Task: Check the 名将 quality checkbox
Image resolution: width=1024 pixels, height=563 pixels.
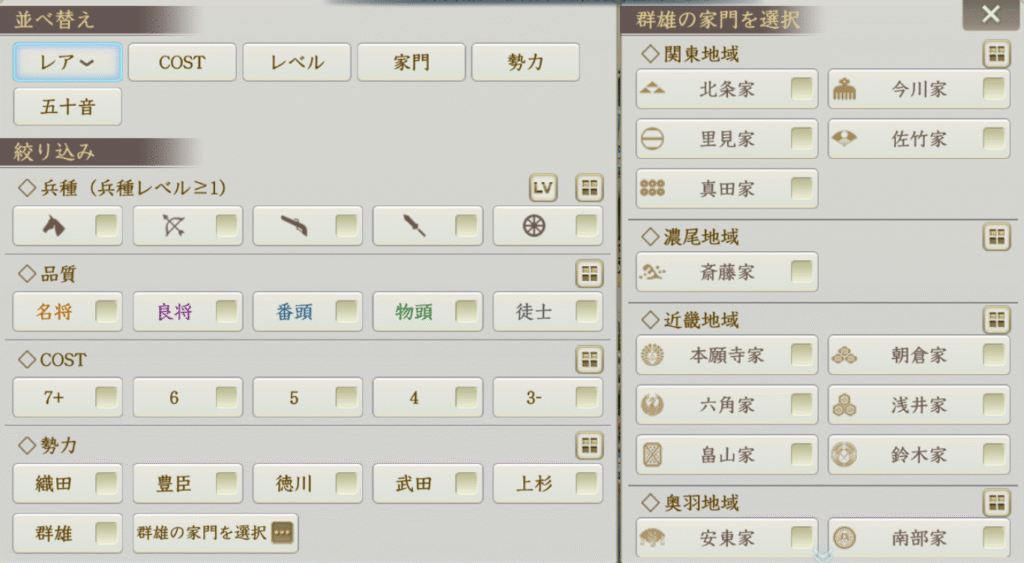Action: click(107, 313)
